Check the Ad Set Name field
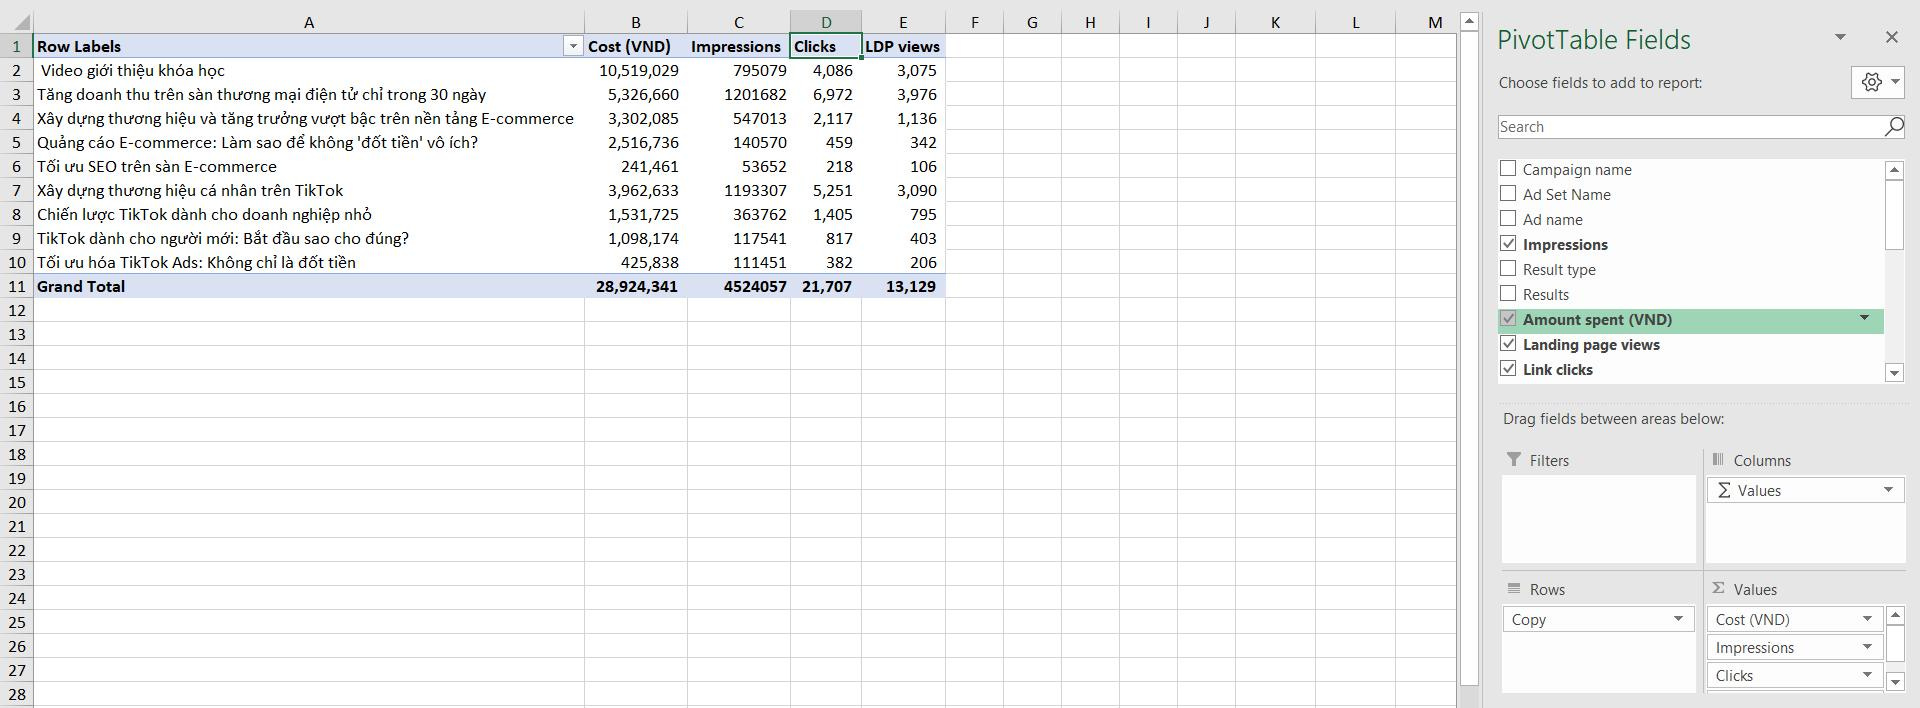1920x708 pixels. point(1508,194)
